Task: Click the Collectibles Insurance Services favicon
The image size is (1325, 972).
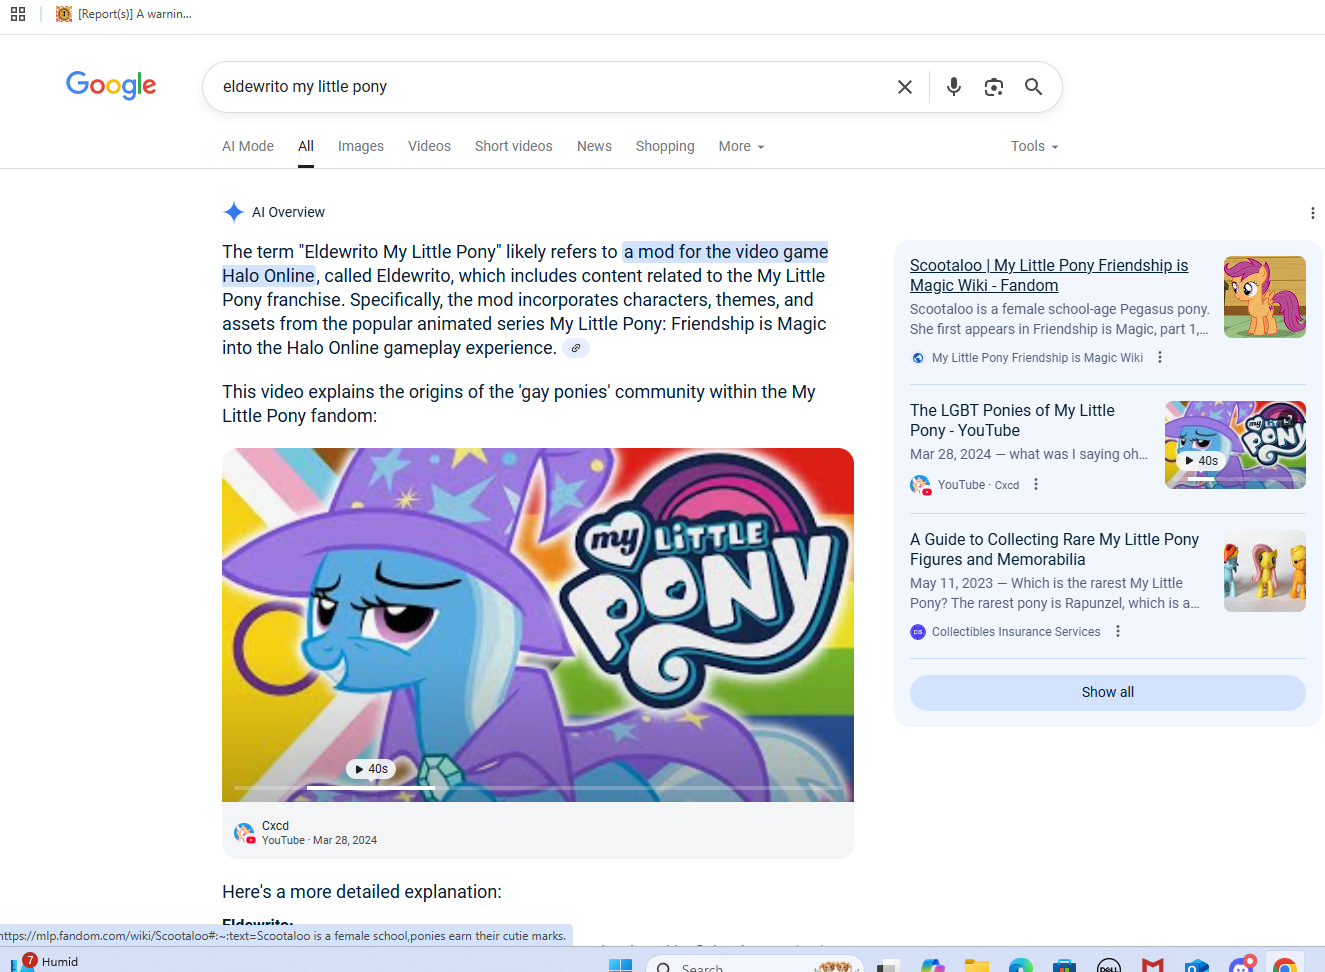Action: [918, 632]
